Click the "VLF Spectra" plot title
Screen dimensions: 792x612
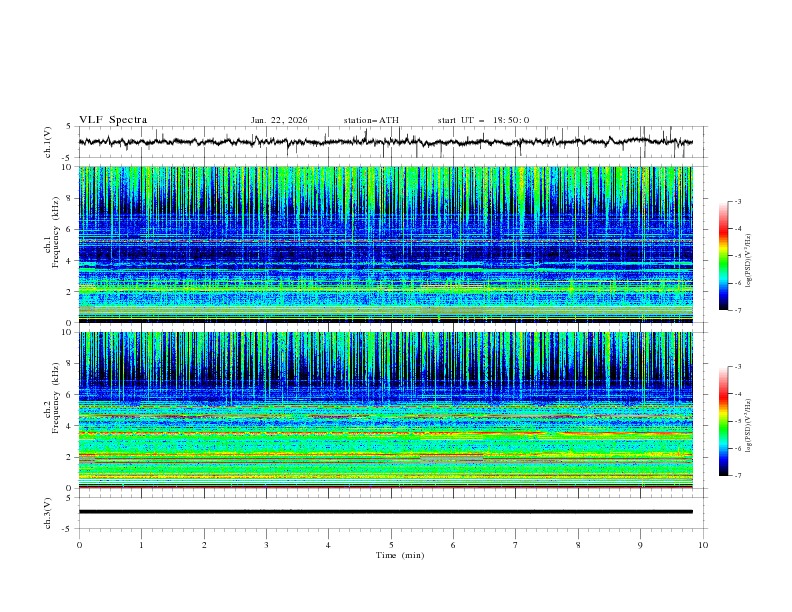pyautogui.click(x=113, y=120)
